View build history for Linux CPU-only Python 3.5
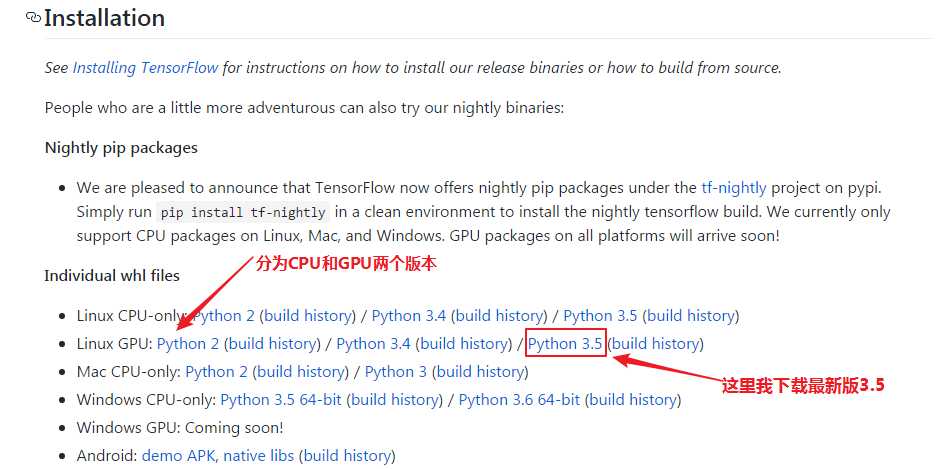Viewport: 937px width, 469px height. click(690, 315)
